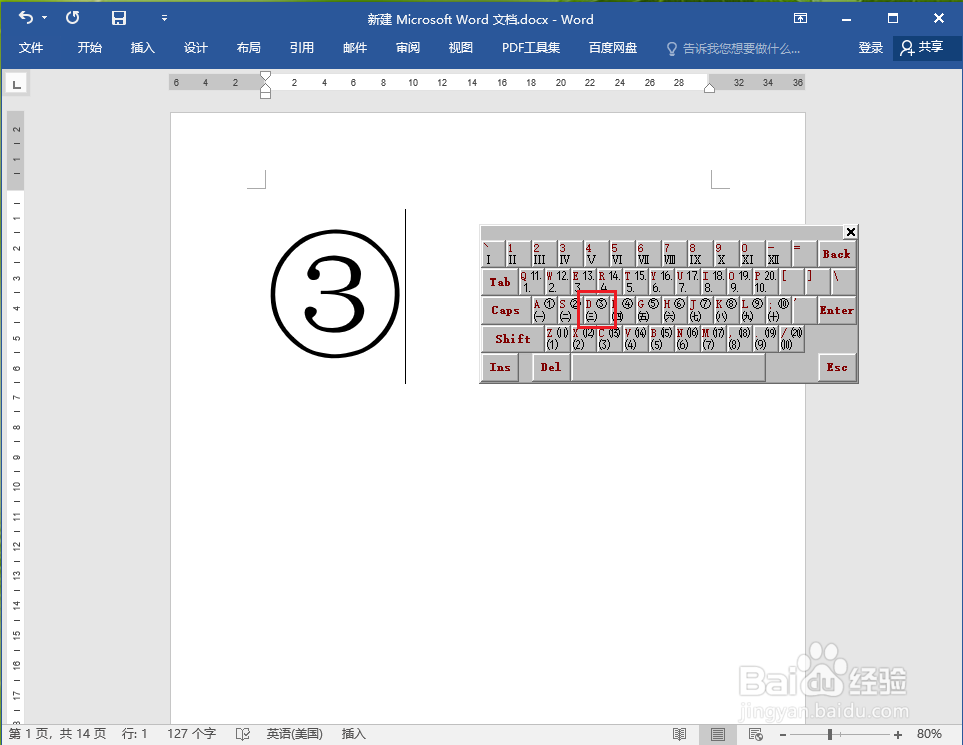The width and height of the screenshot is (963, 745).
Task: Click the Enter key on soft keyboard
Action: 836,310
